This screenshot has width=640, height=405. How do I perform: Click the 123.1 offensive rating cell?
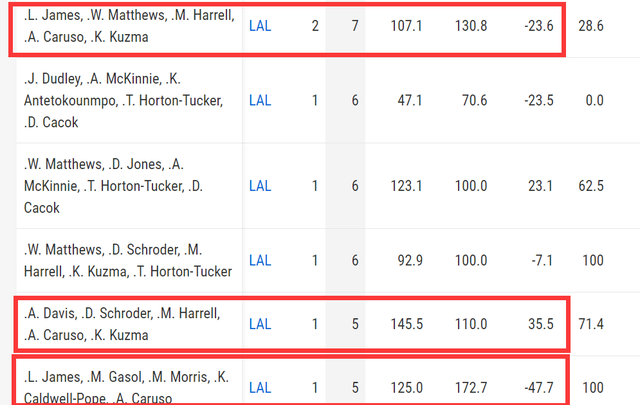(407, 186)
